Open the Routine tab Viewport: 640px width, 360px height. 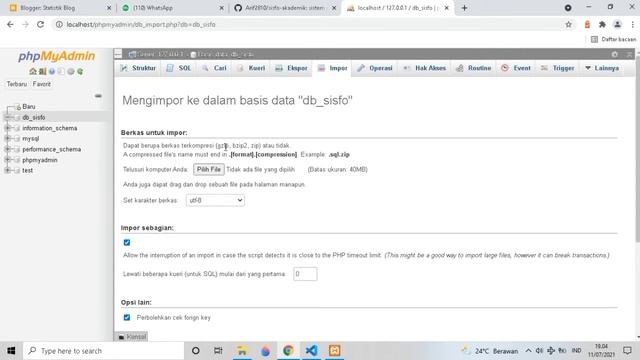[x=473, y=68]
